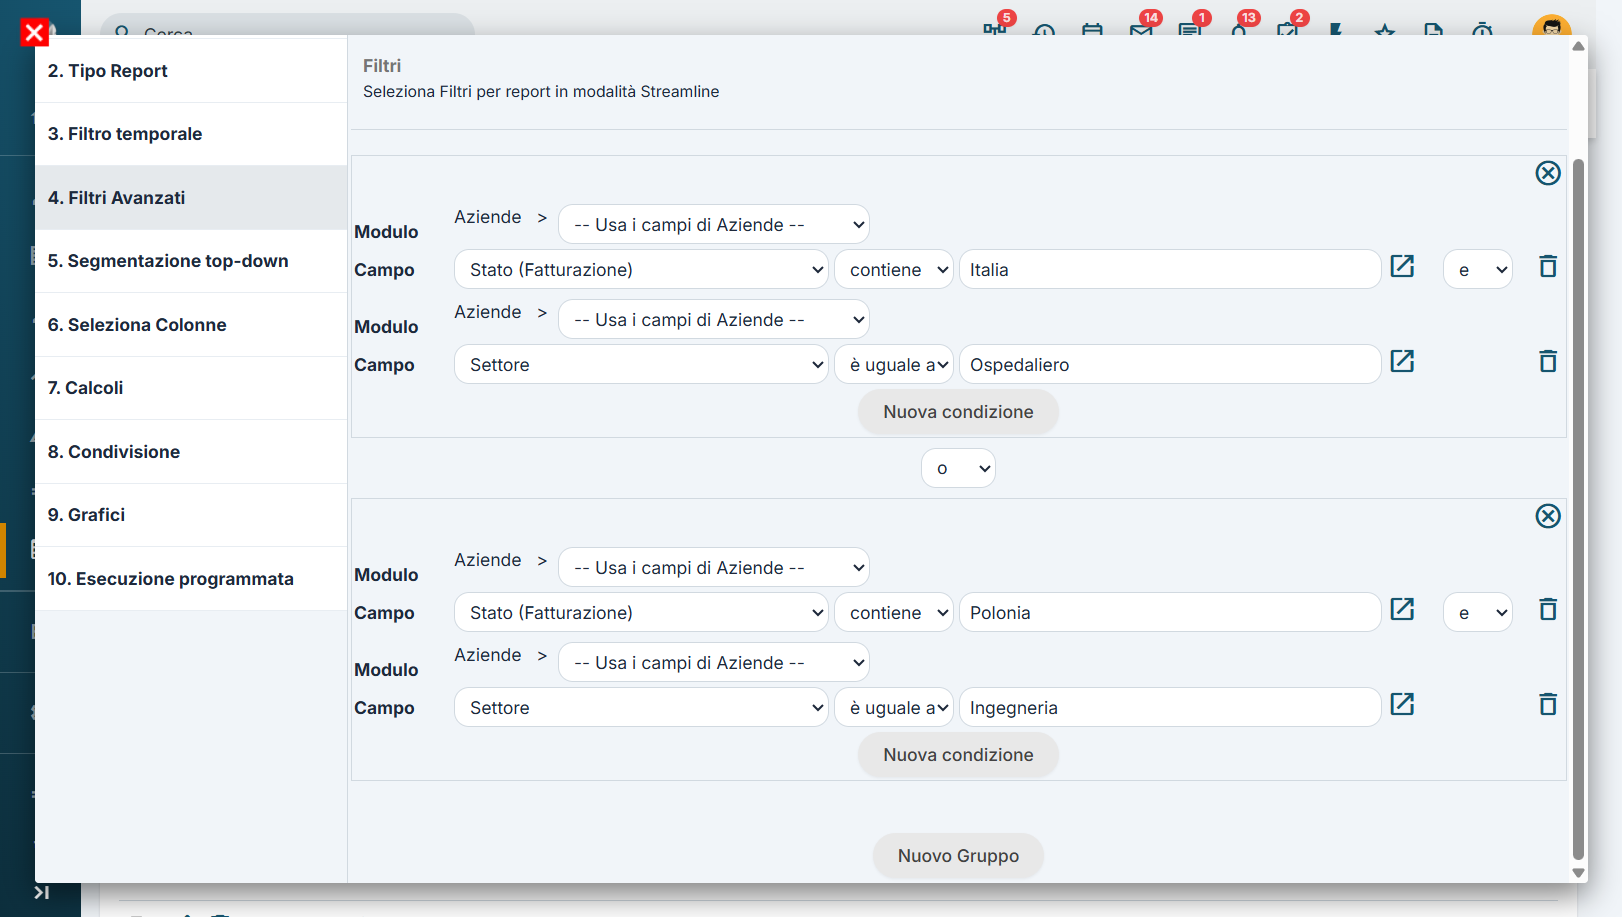Open the document icon in top bar
Viewport: 1622px width, 917px height.
(x=1434, y=29)
